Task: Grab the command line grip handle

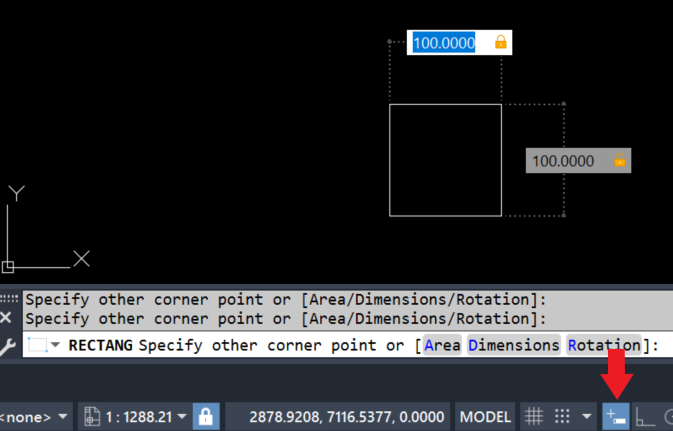Action: pos(9,298)
